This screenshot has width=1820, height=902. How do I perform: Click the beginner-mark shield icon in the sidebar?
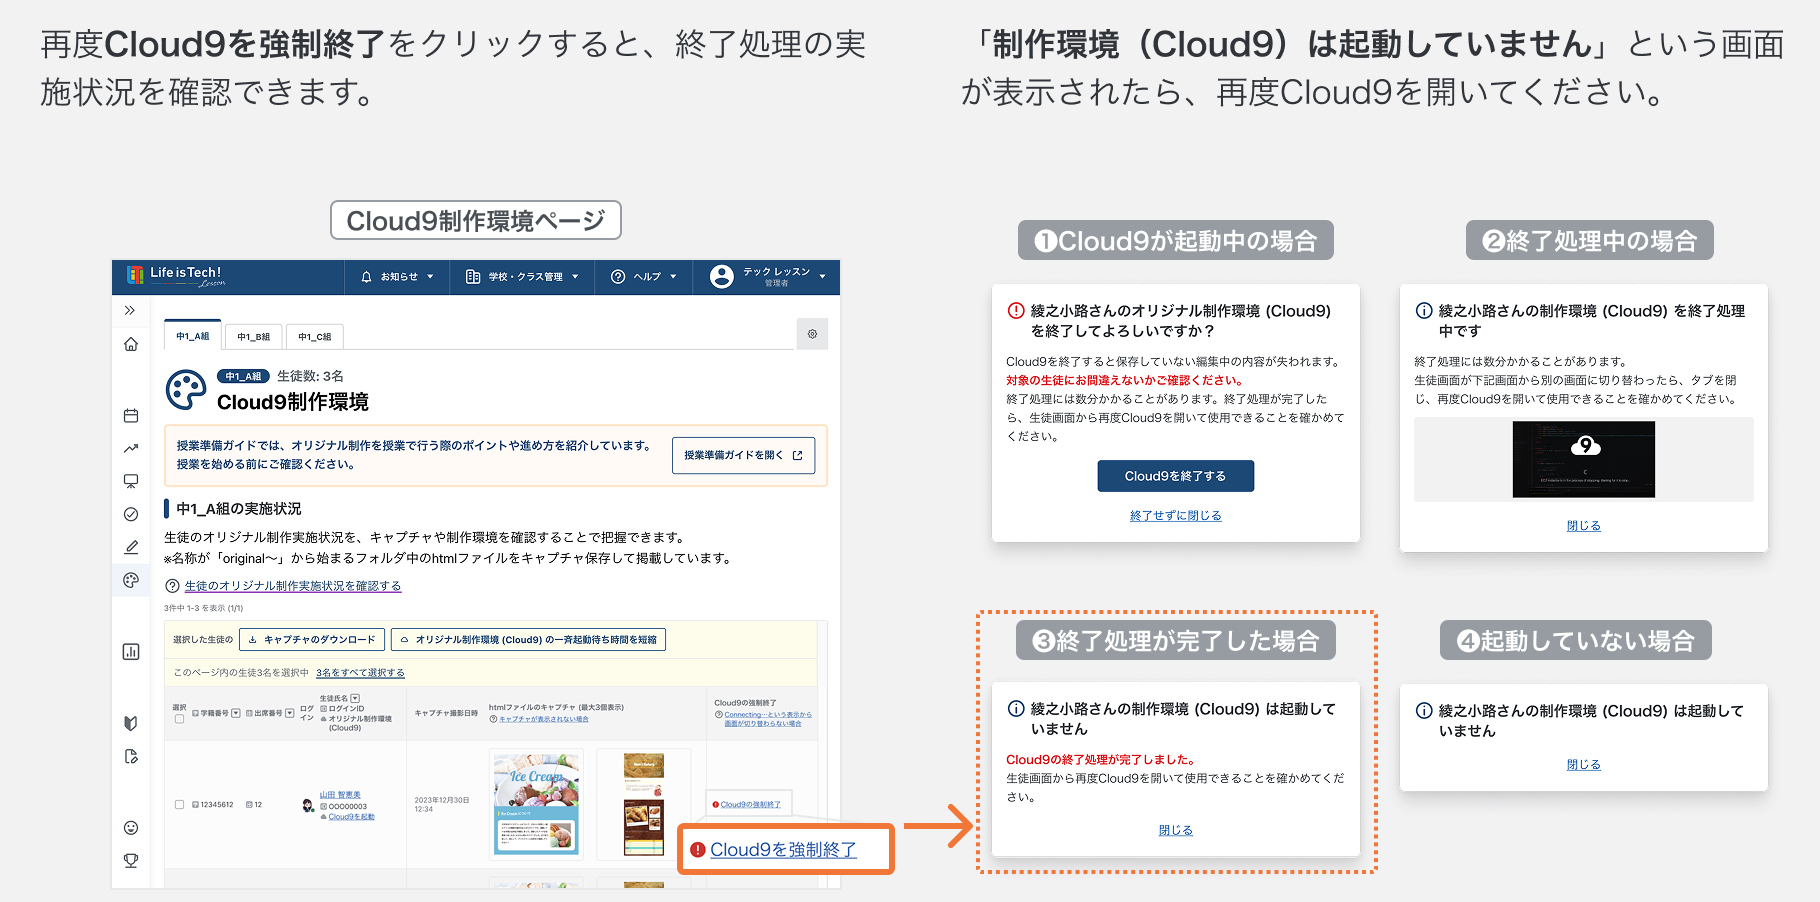click(131, 723)
